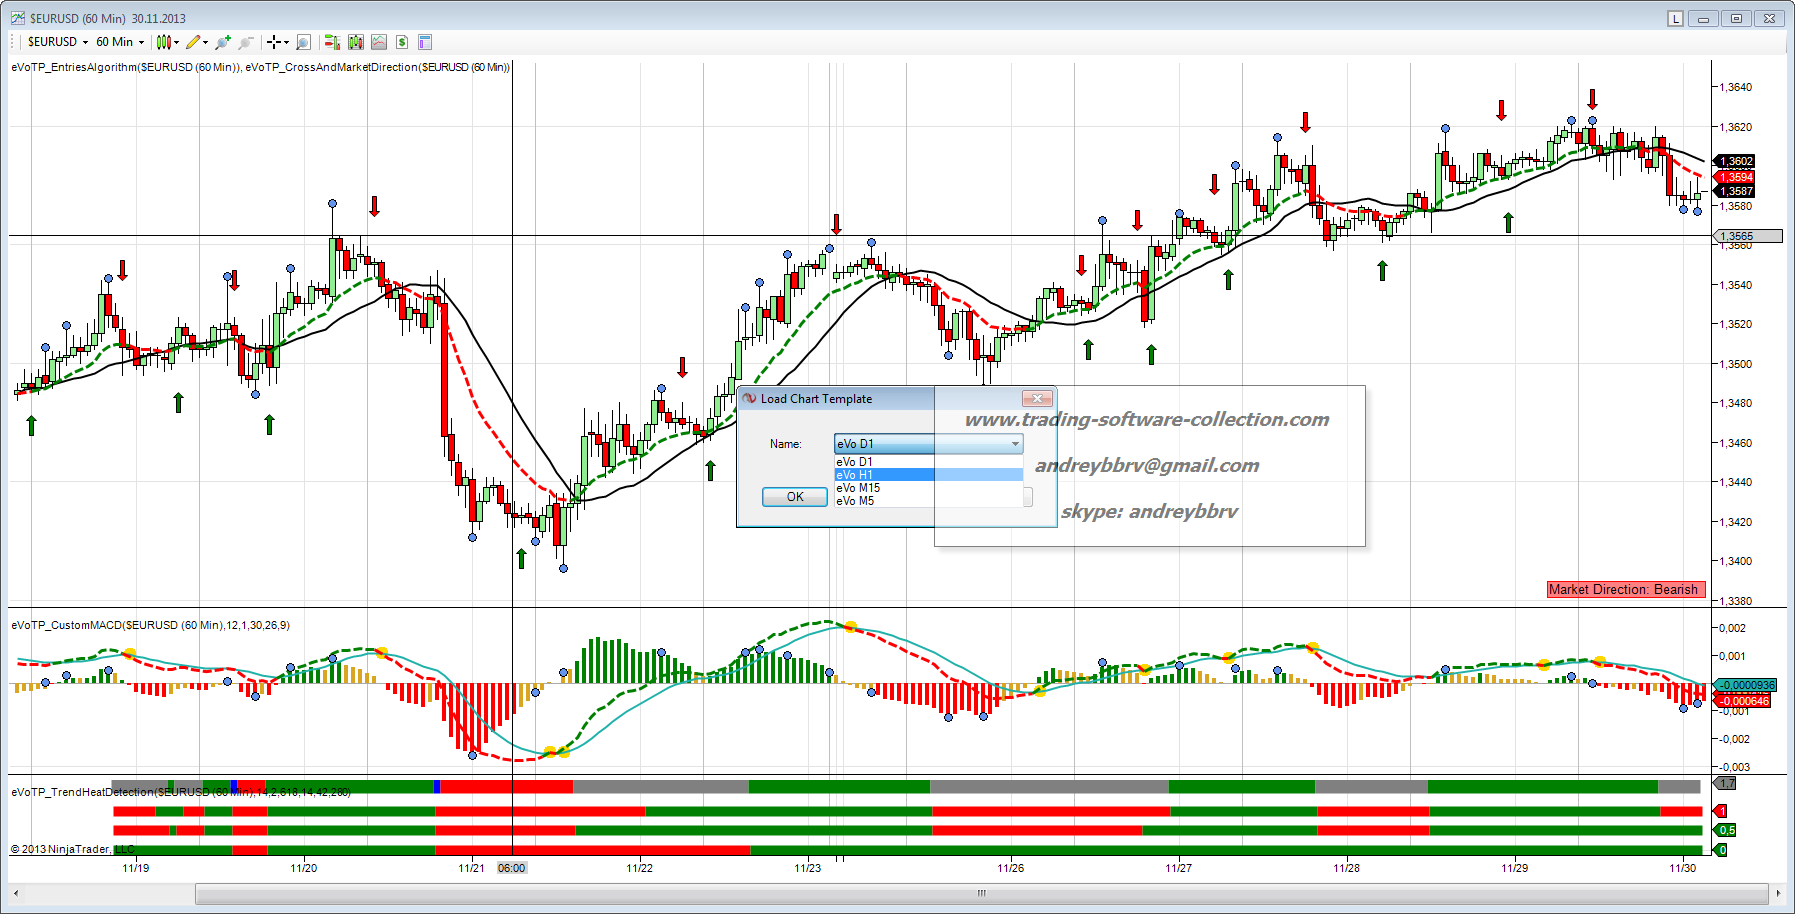1795x914 pixels.
Task: Expand the 60 Min interval dropdown
Action: (120, 42)
